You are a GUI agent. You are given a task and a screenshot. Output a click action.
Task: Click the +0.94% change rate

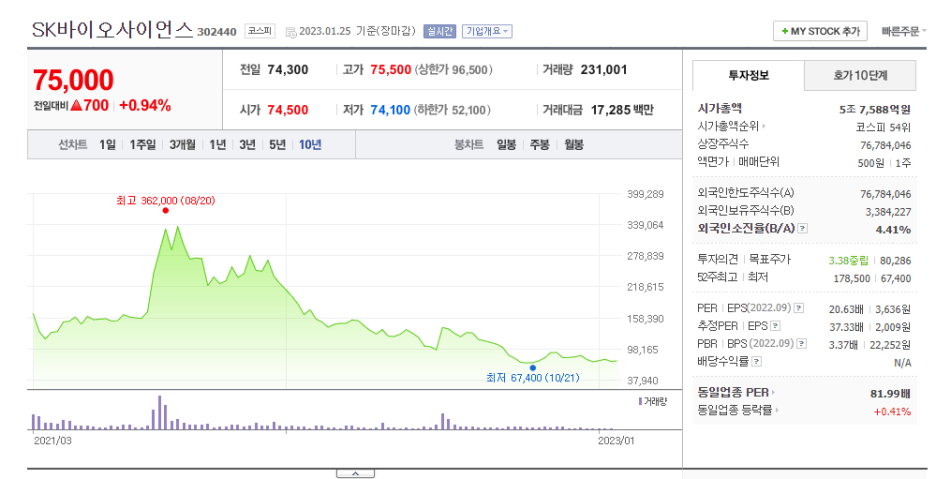(145, 106)
